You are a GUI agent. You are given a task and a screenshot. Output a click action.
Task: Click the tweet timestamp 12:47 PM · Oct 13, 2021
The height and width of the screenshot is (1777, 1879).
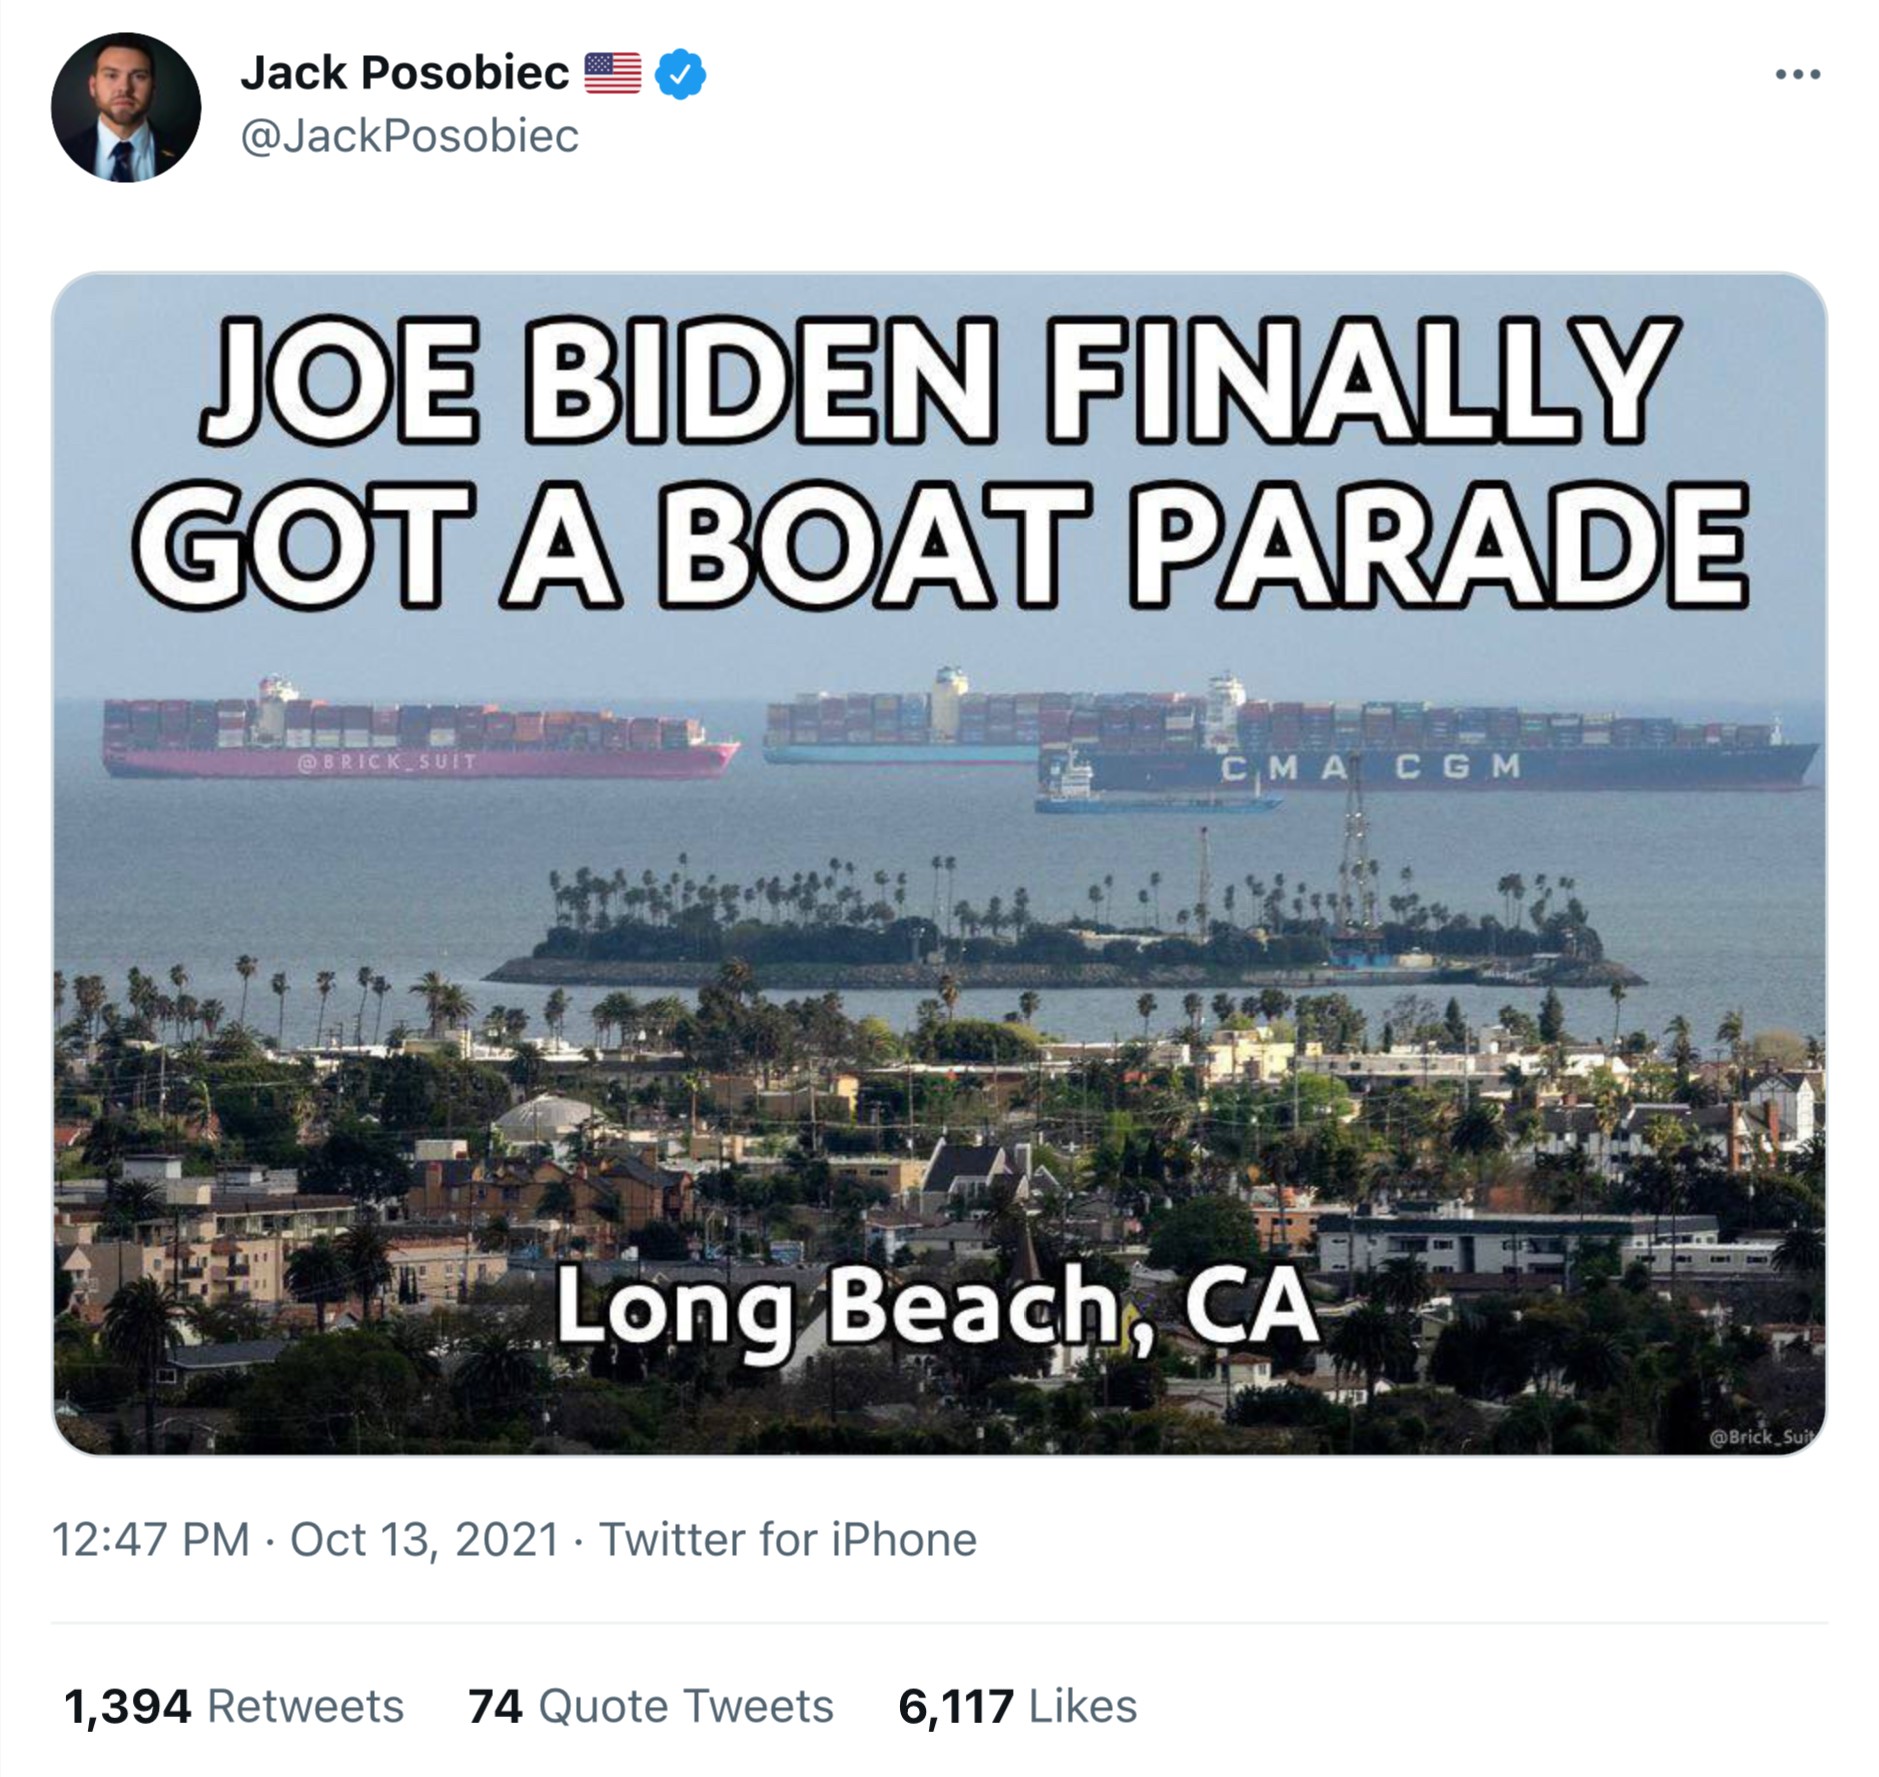point(305,1539)
